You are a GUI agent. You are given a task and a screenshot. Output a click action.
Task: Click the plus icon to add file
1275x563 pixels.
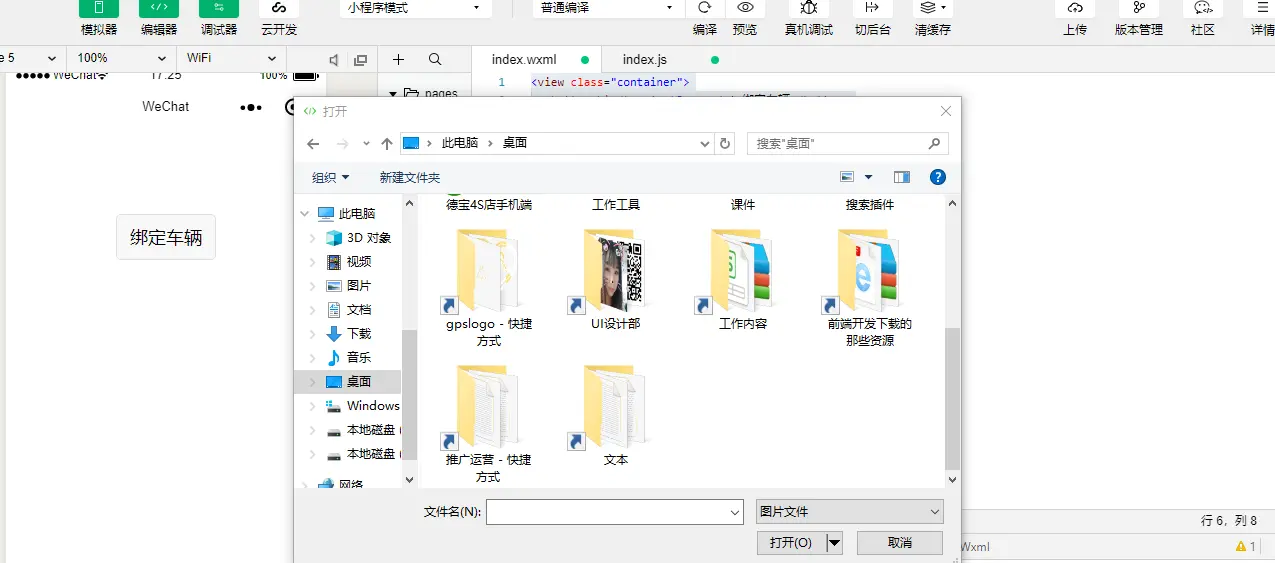(398, 60)
